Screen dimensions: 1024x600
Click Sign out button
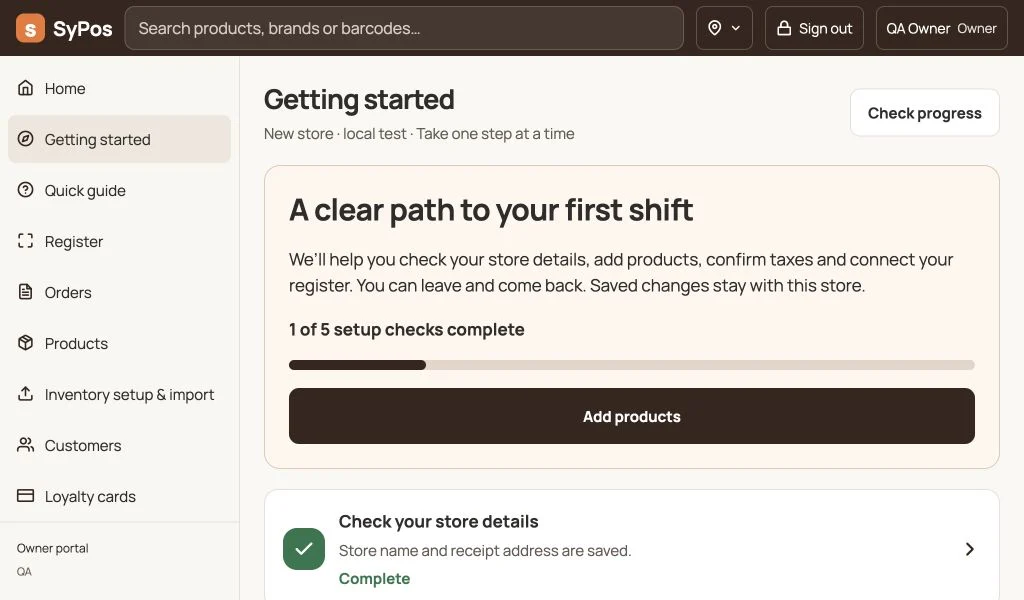pos(814,28)
